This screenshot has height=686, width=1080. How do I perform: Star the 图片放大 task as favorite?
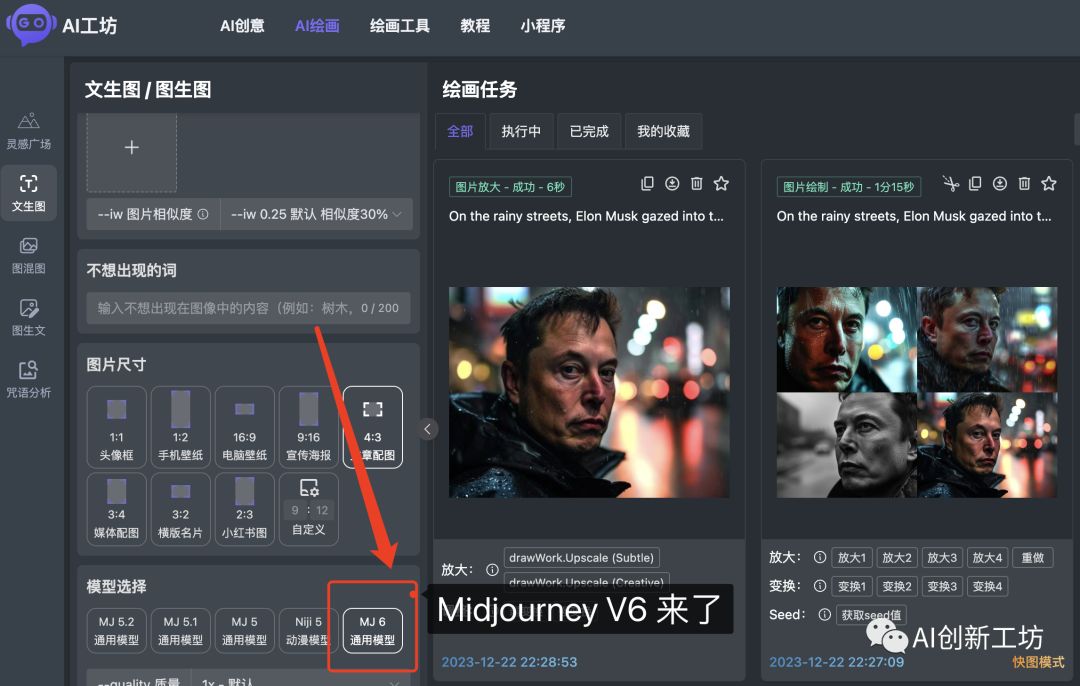click(x=721, y=183)
